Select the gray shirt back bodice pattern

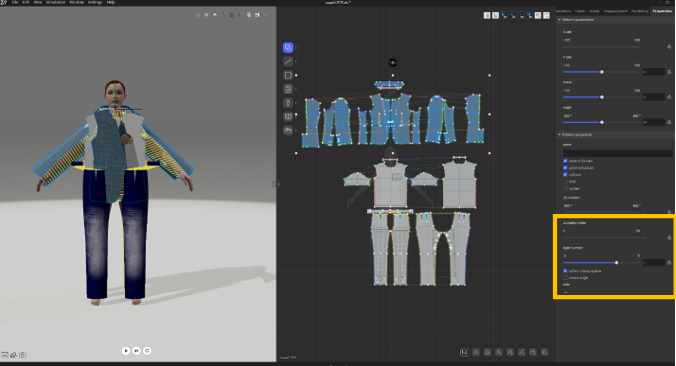(x=460, y=184)
